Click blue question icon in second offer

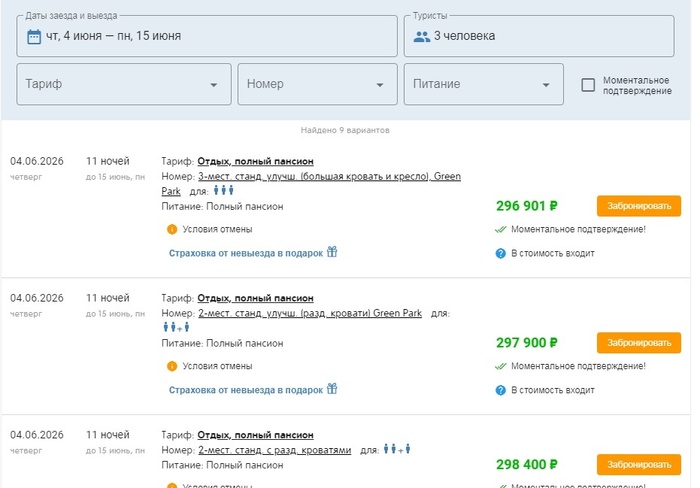(x=500, y=390)
